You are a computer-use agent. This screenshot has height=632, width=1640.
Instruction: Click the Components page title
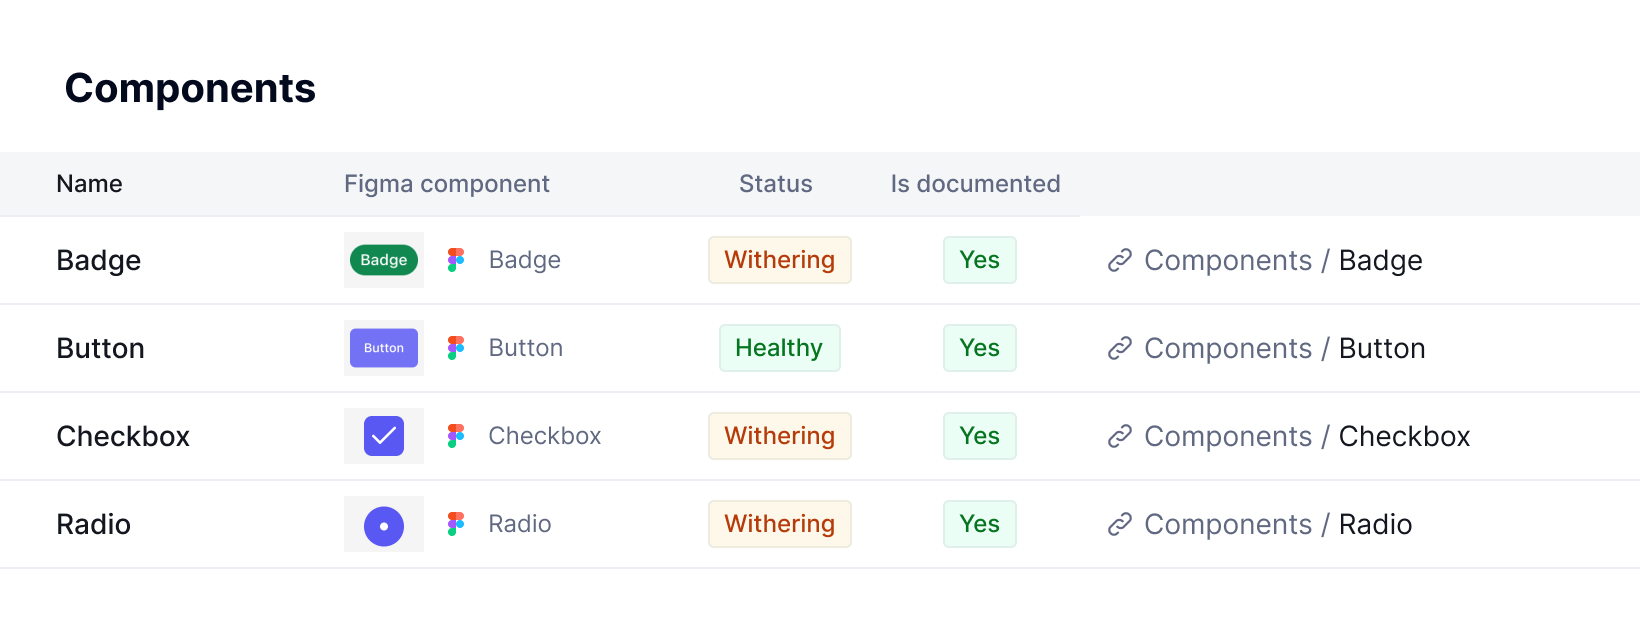(x=189, y=88)
